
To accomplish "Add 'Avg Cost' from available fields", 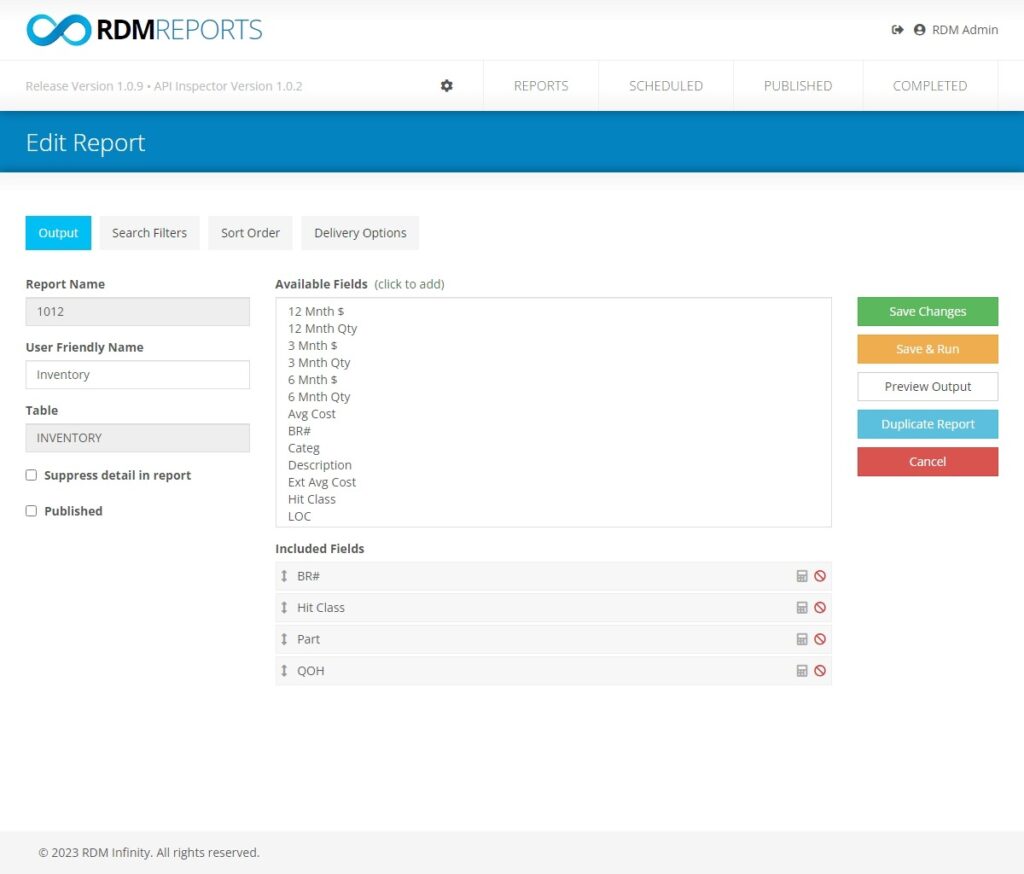I will [x=312, y=414].
